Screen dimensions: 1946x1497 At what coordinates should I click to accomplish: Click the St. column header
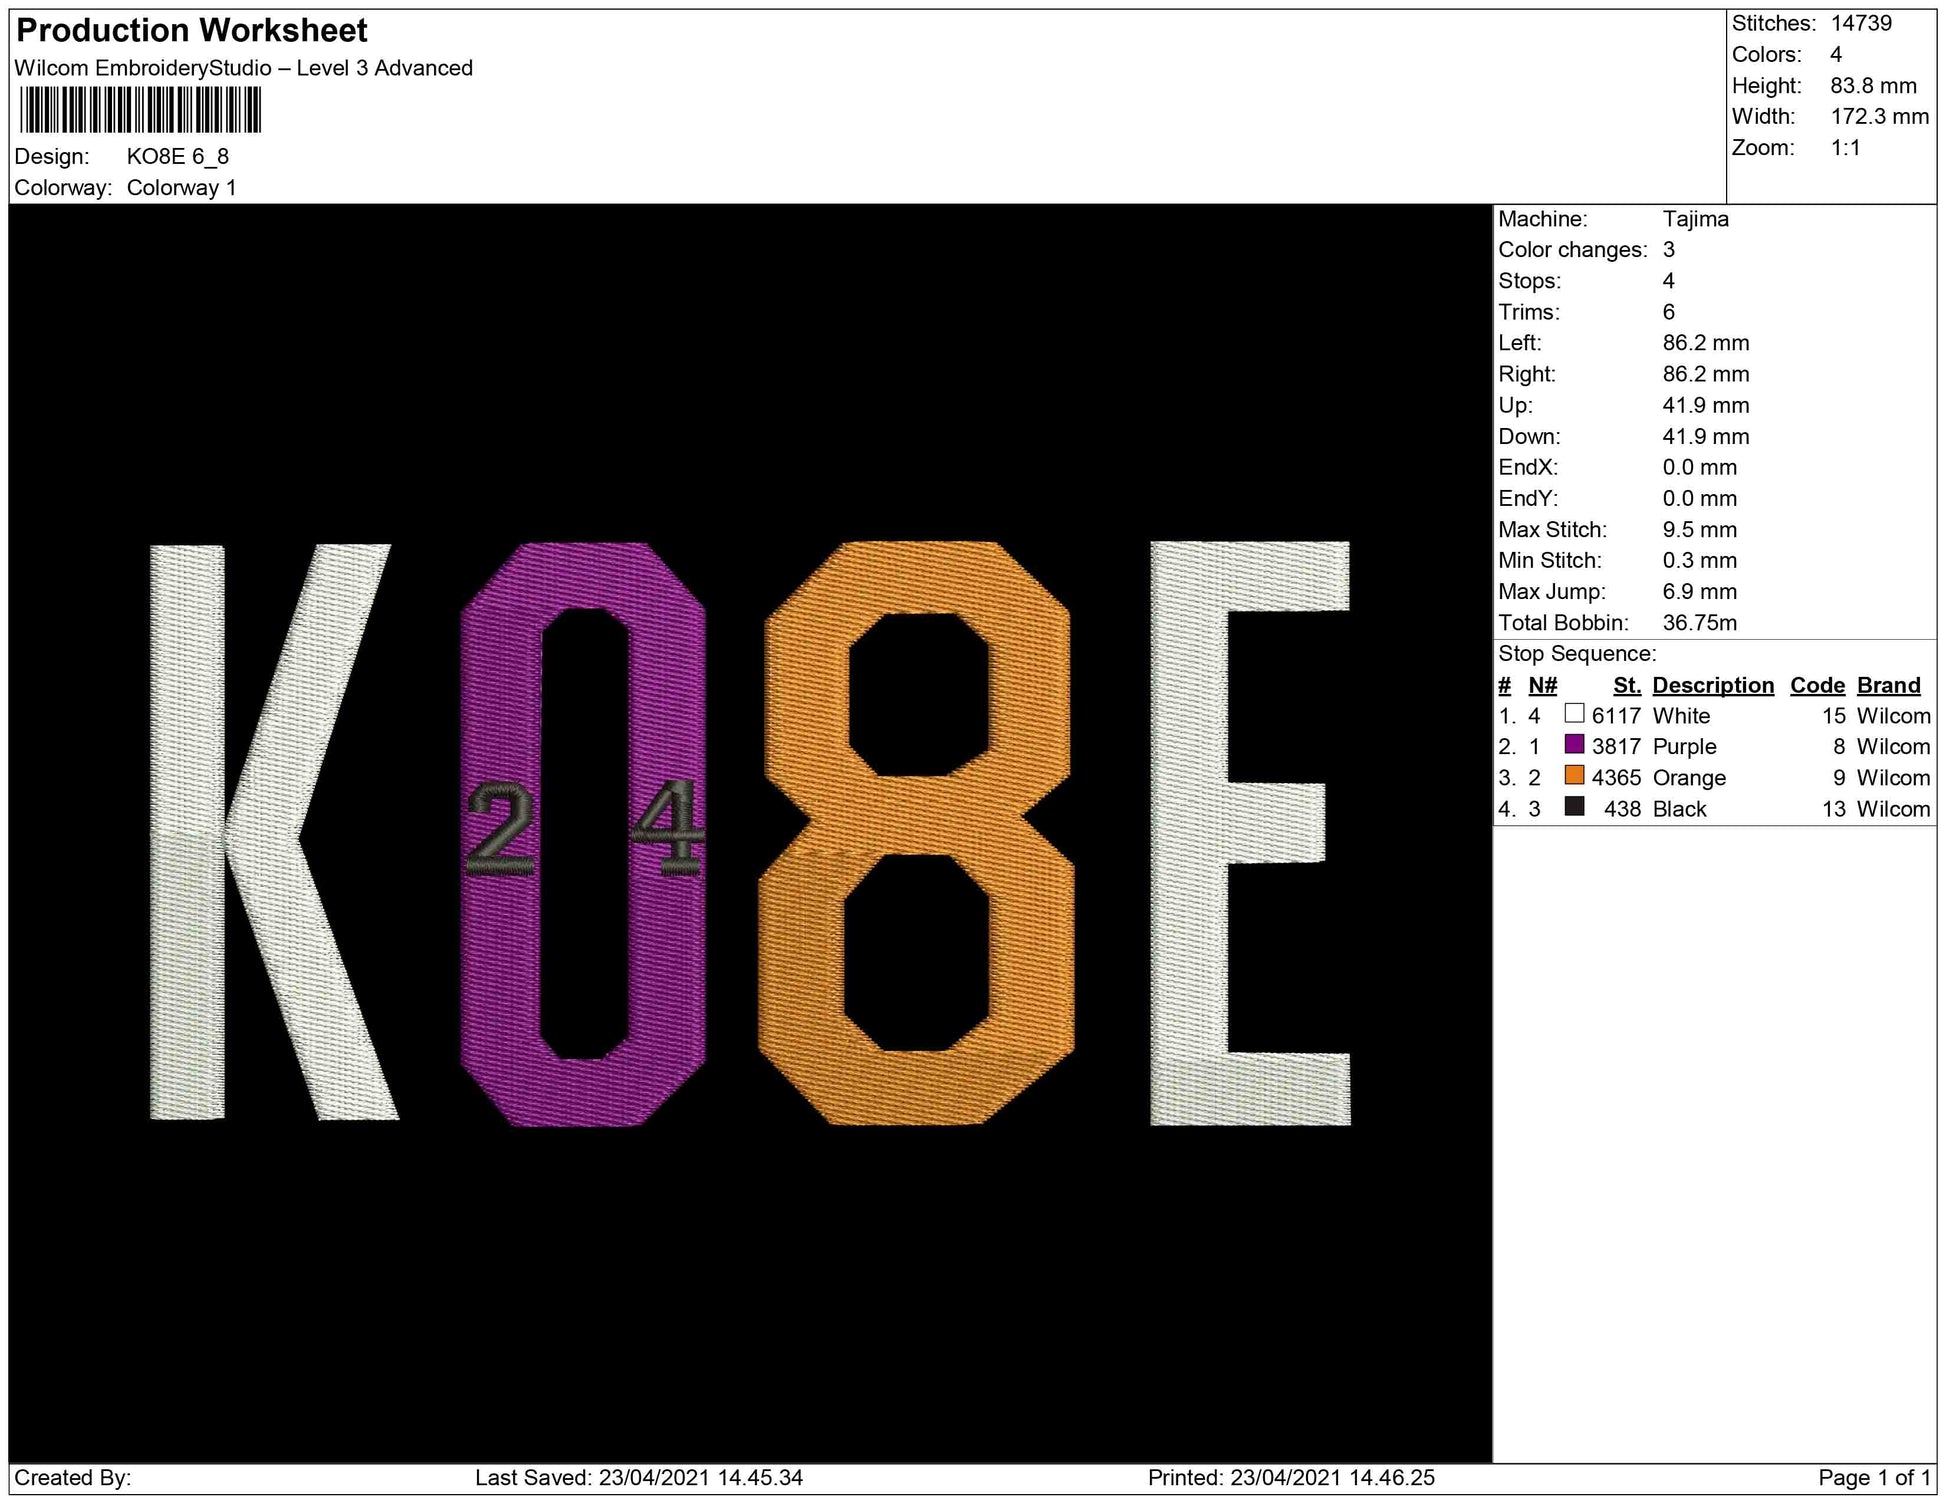click(1627, 685)
